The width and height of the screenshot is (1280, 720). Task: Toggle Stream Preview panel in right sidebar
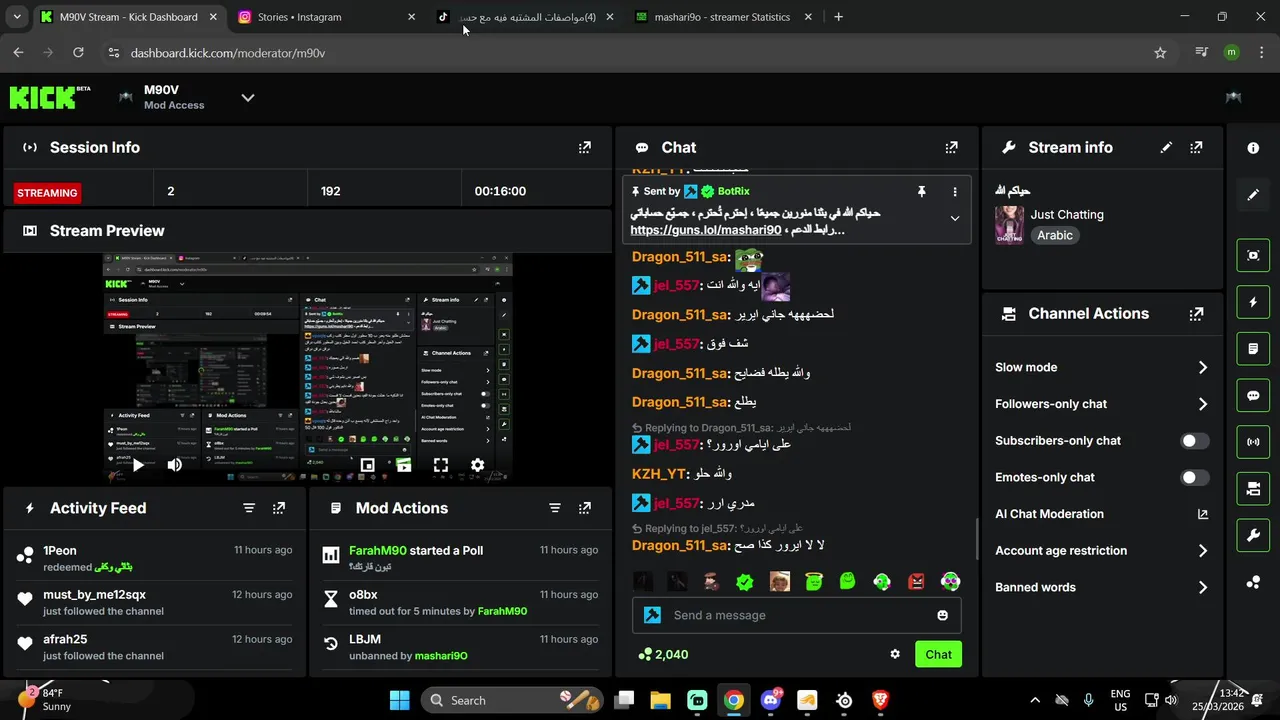coord(1253,255)
